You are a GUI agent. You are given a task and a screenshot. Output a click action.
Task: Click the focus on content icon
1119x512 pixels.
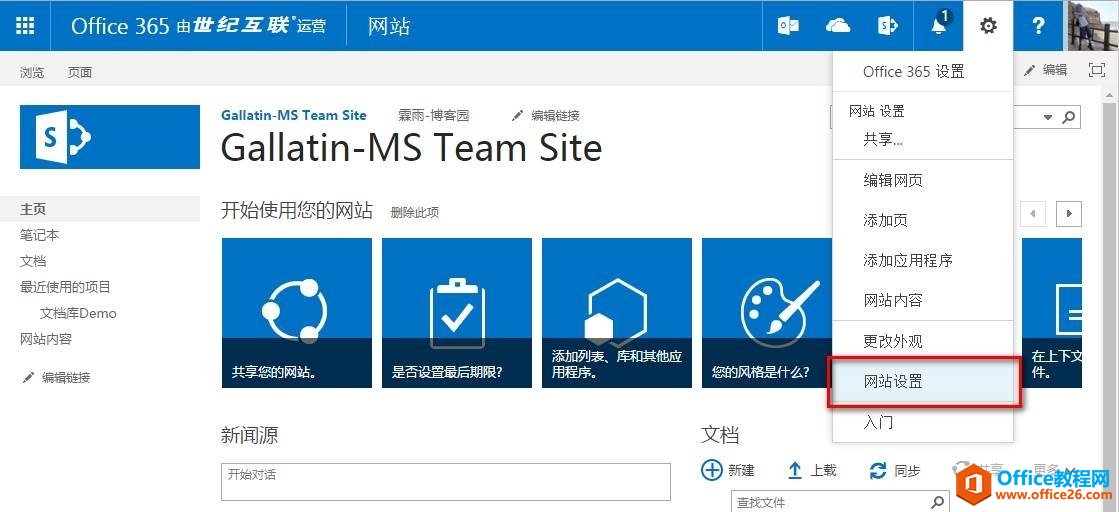(x=1096, y=70)
